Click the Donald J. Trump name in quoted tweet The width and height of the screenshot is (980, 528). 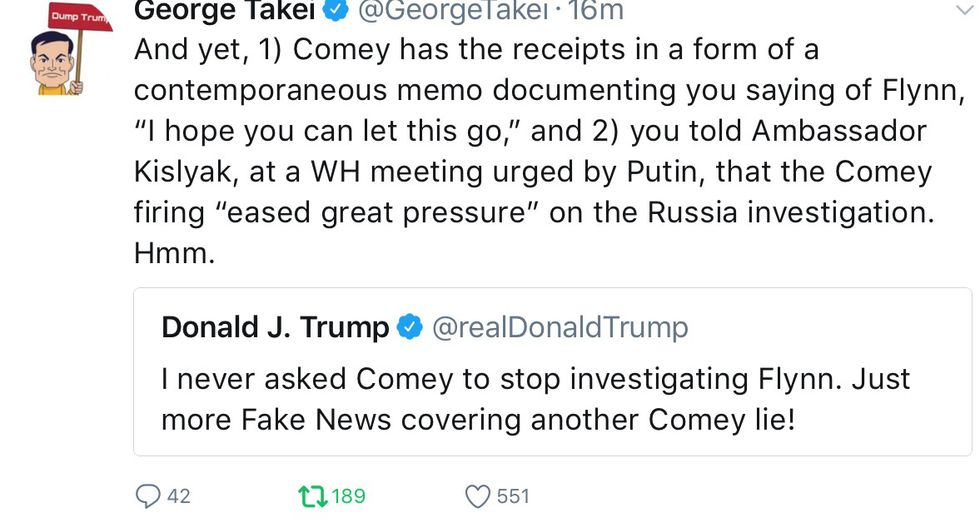(x=275, y=327)
